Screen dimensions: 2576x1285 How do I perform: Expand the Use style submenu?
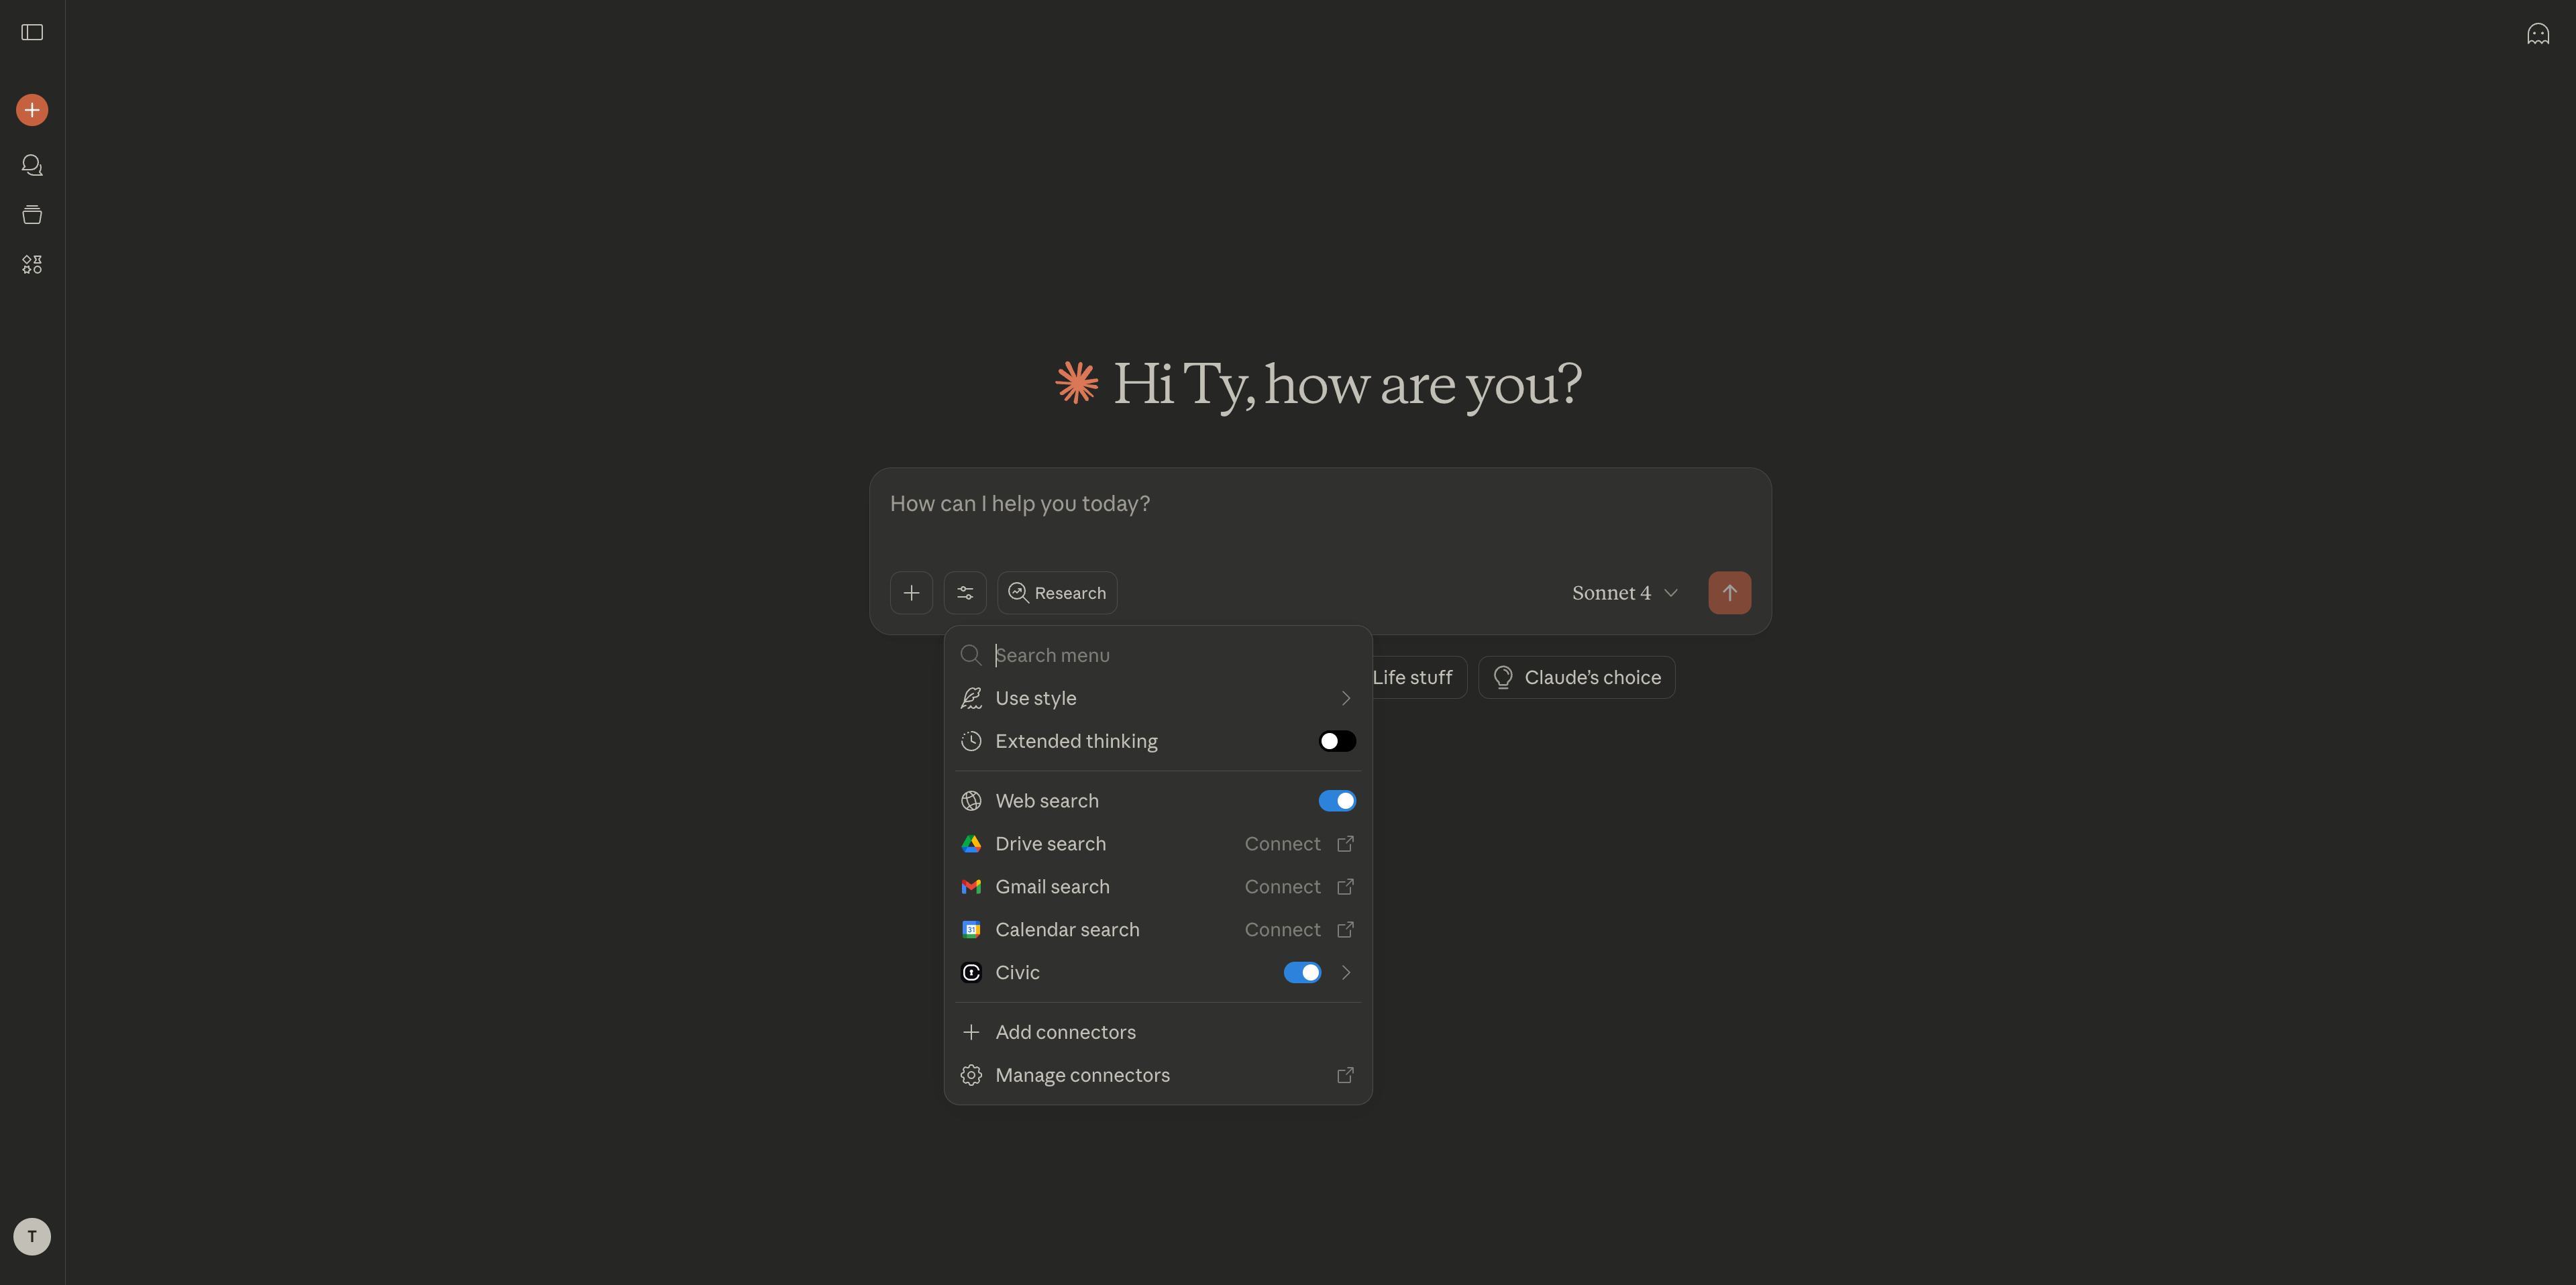pos(1345,698)
